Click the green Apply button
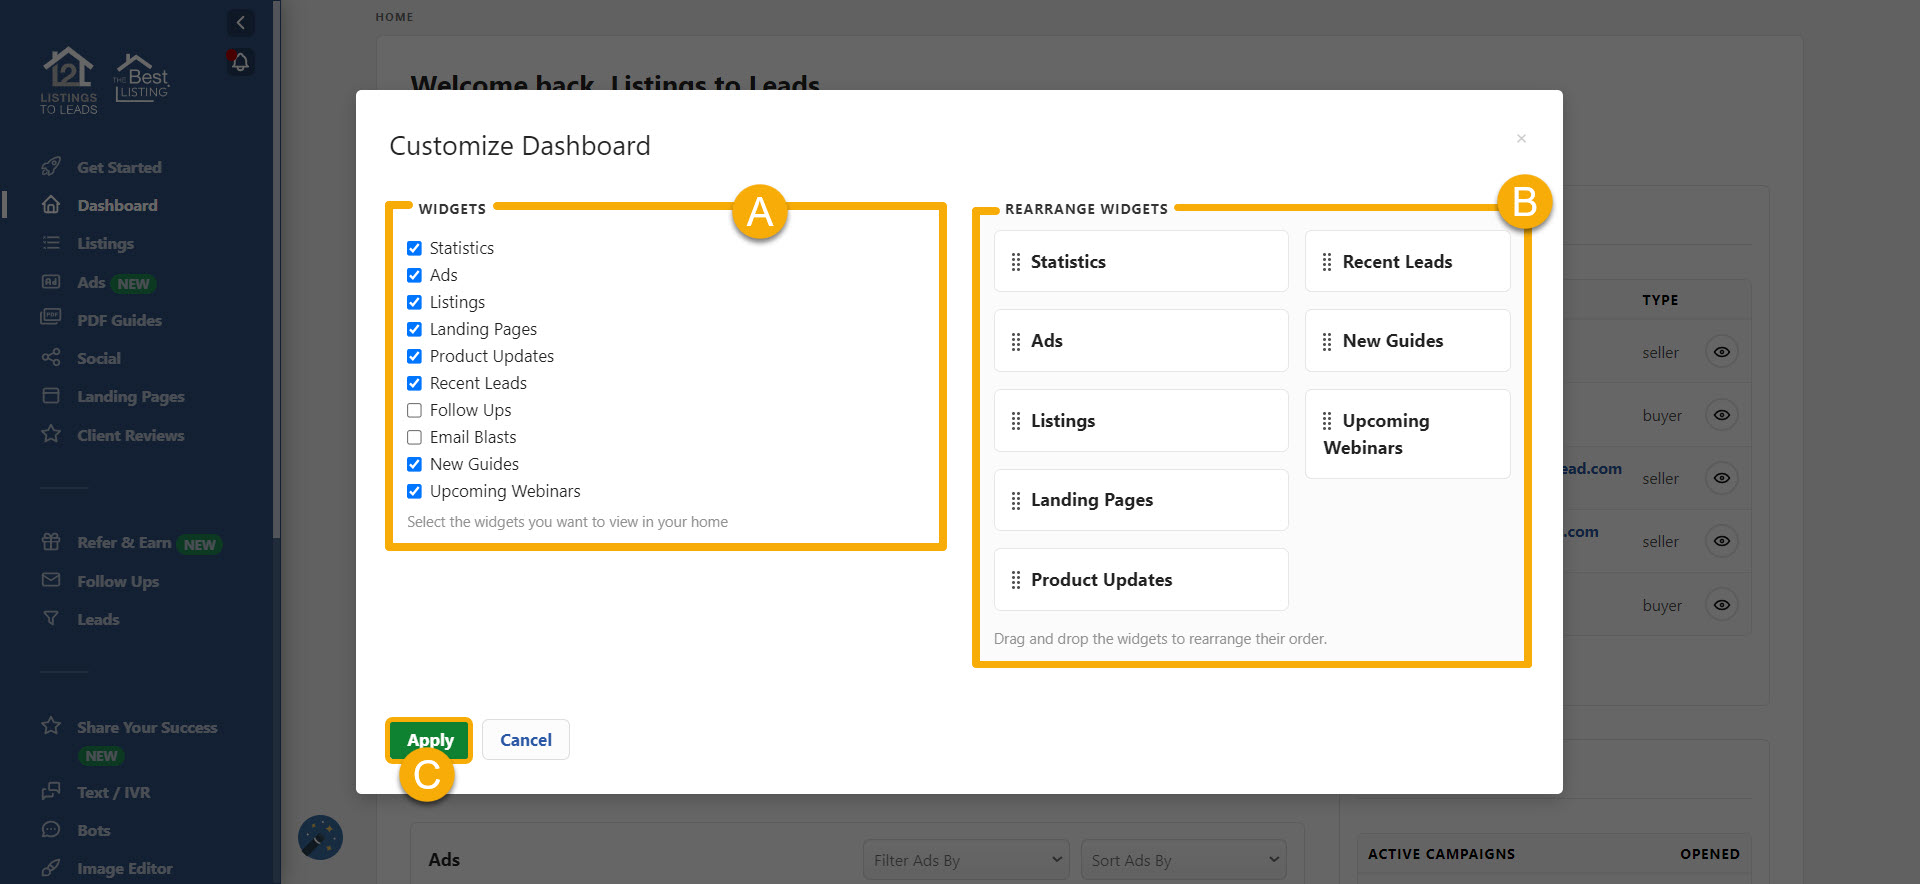Screen dimensions: 1920x884 point(430,740)
